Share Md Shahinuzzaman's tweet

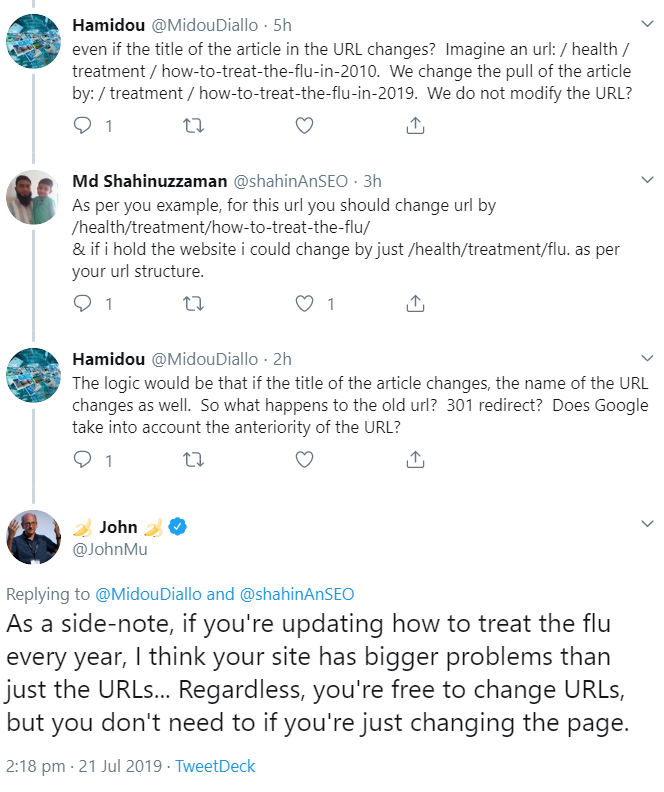tap(416, 303)
